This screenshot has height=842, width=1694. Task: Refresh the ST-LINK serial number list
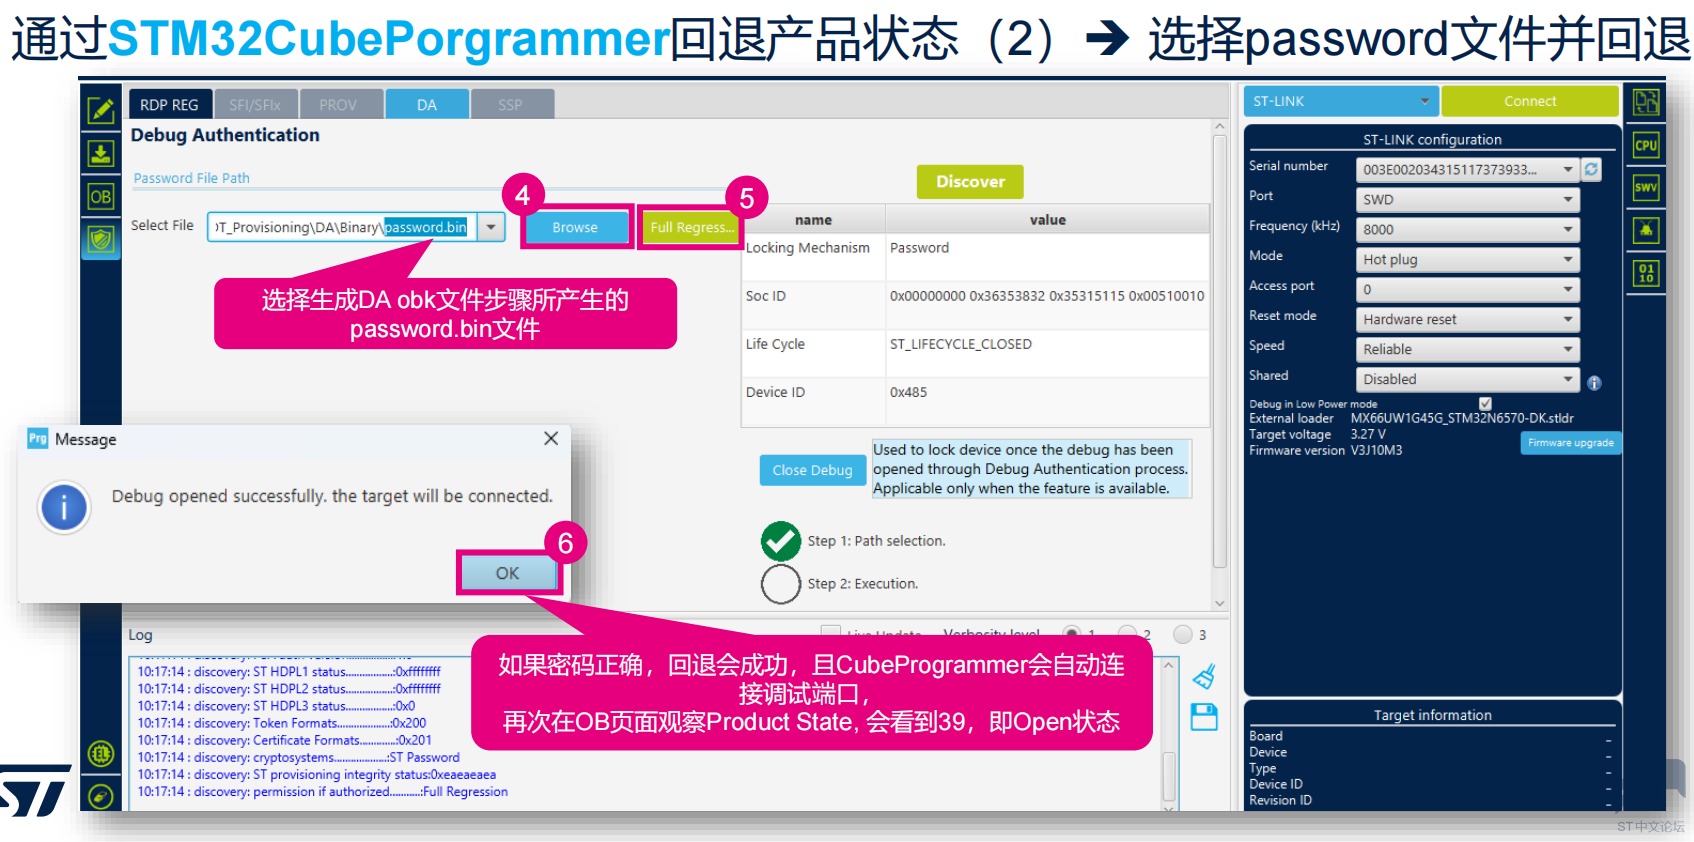click(1591, 169)
